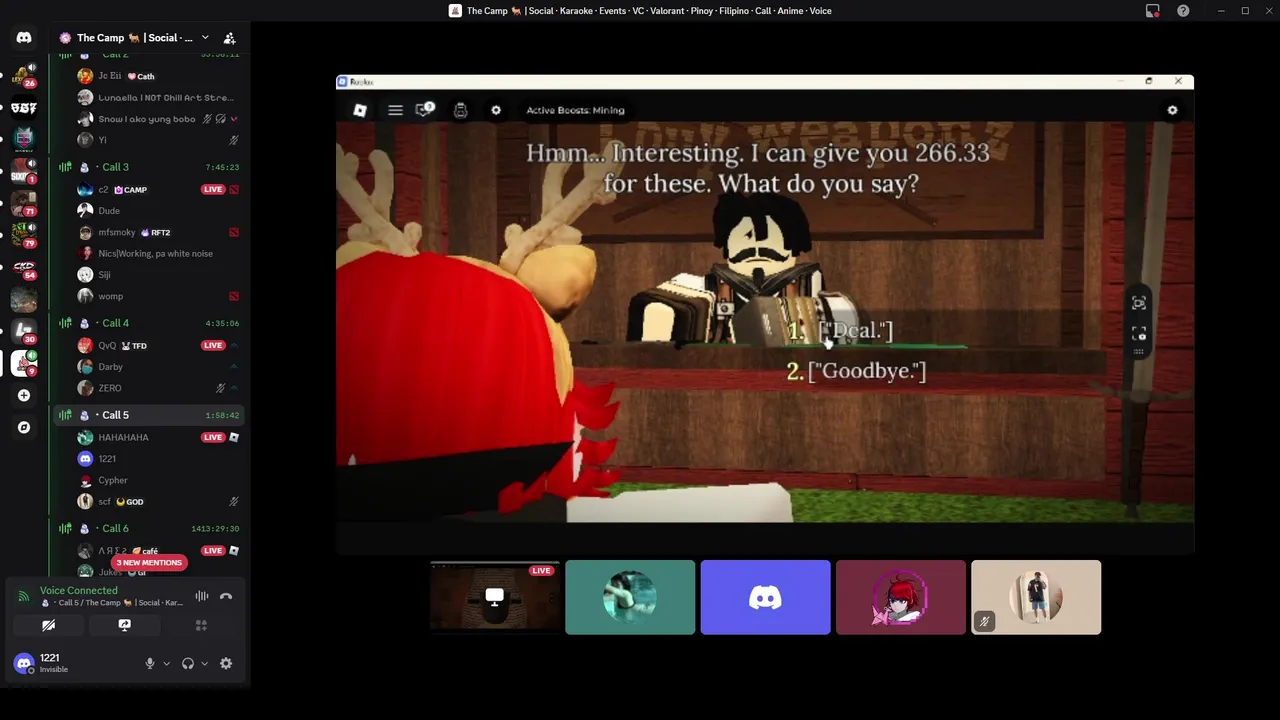The height and width of the screenshot is (720, 1280).
Task: Open Discover servers compass icon
Action: coord(24,427)
